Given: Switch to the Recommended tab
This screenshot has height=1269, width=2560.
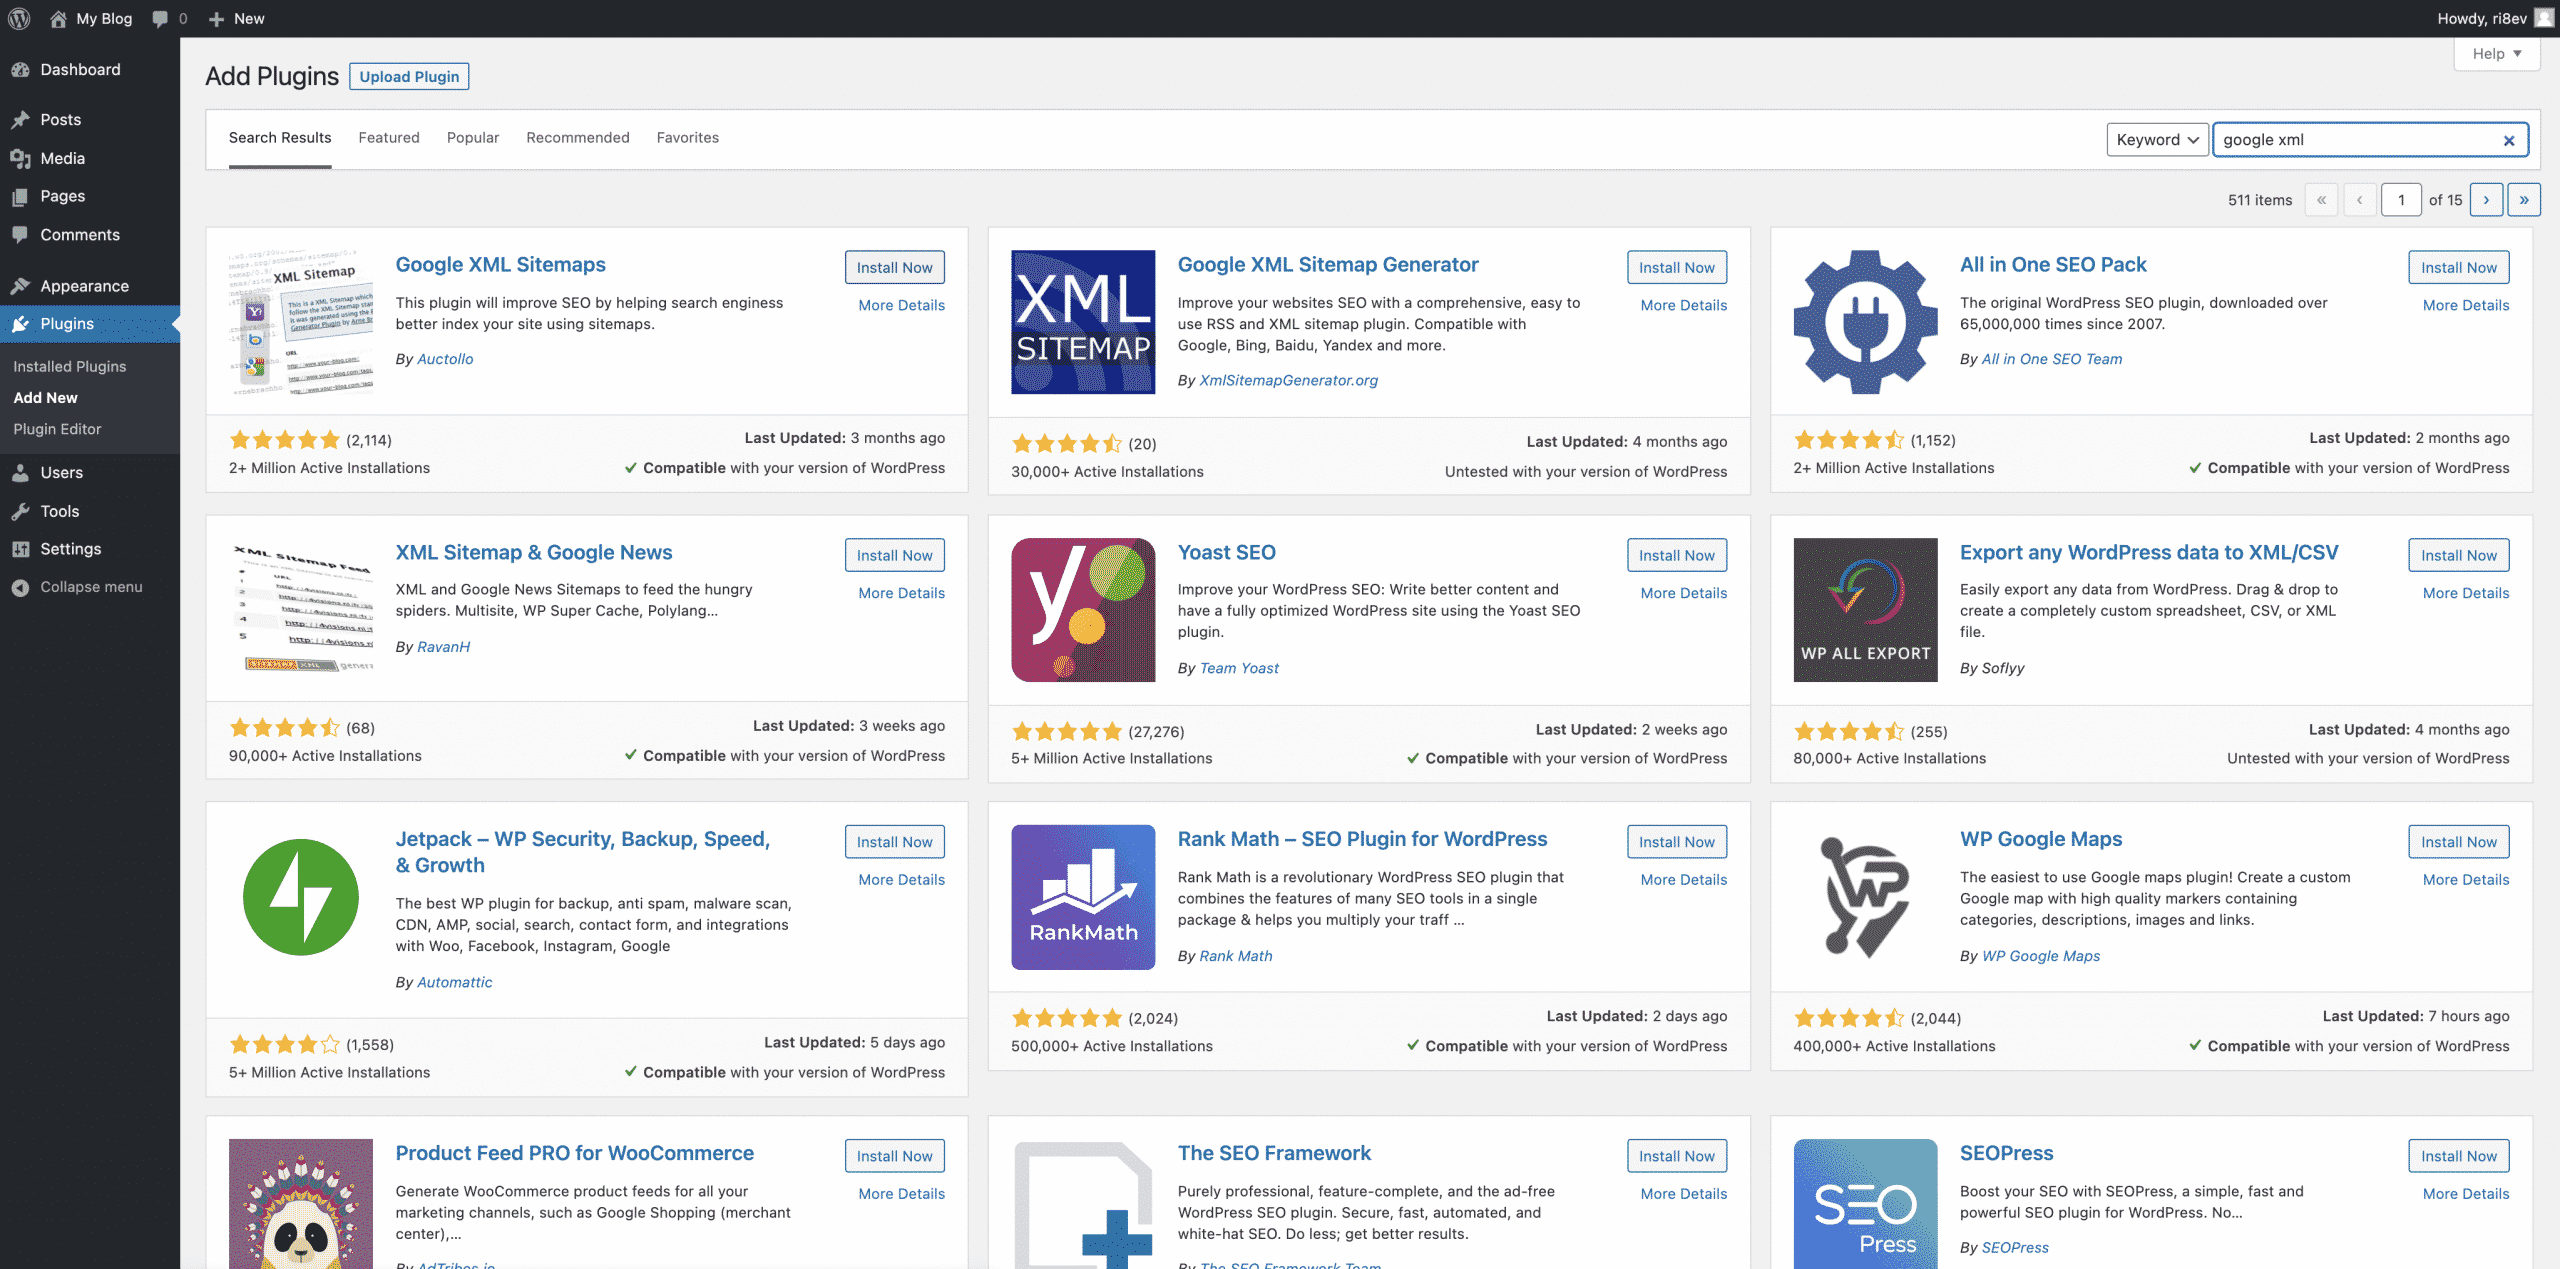Looking at the screenshot, I should point(578,138).
